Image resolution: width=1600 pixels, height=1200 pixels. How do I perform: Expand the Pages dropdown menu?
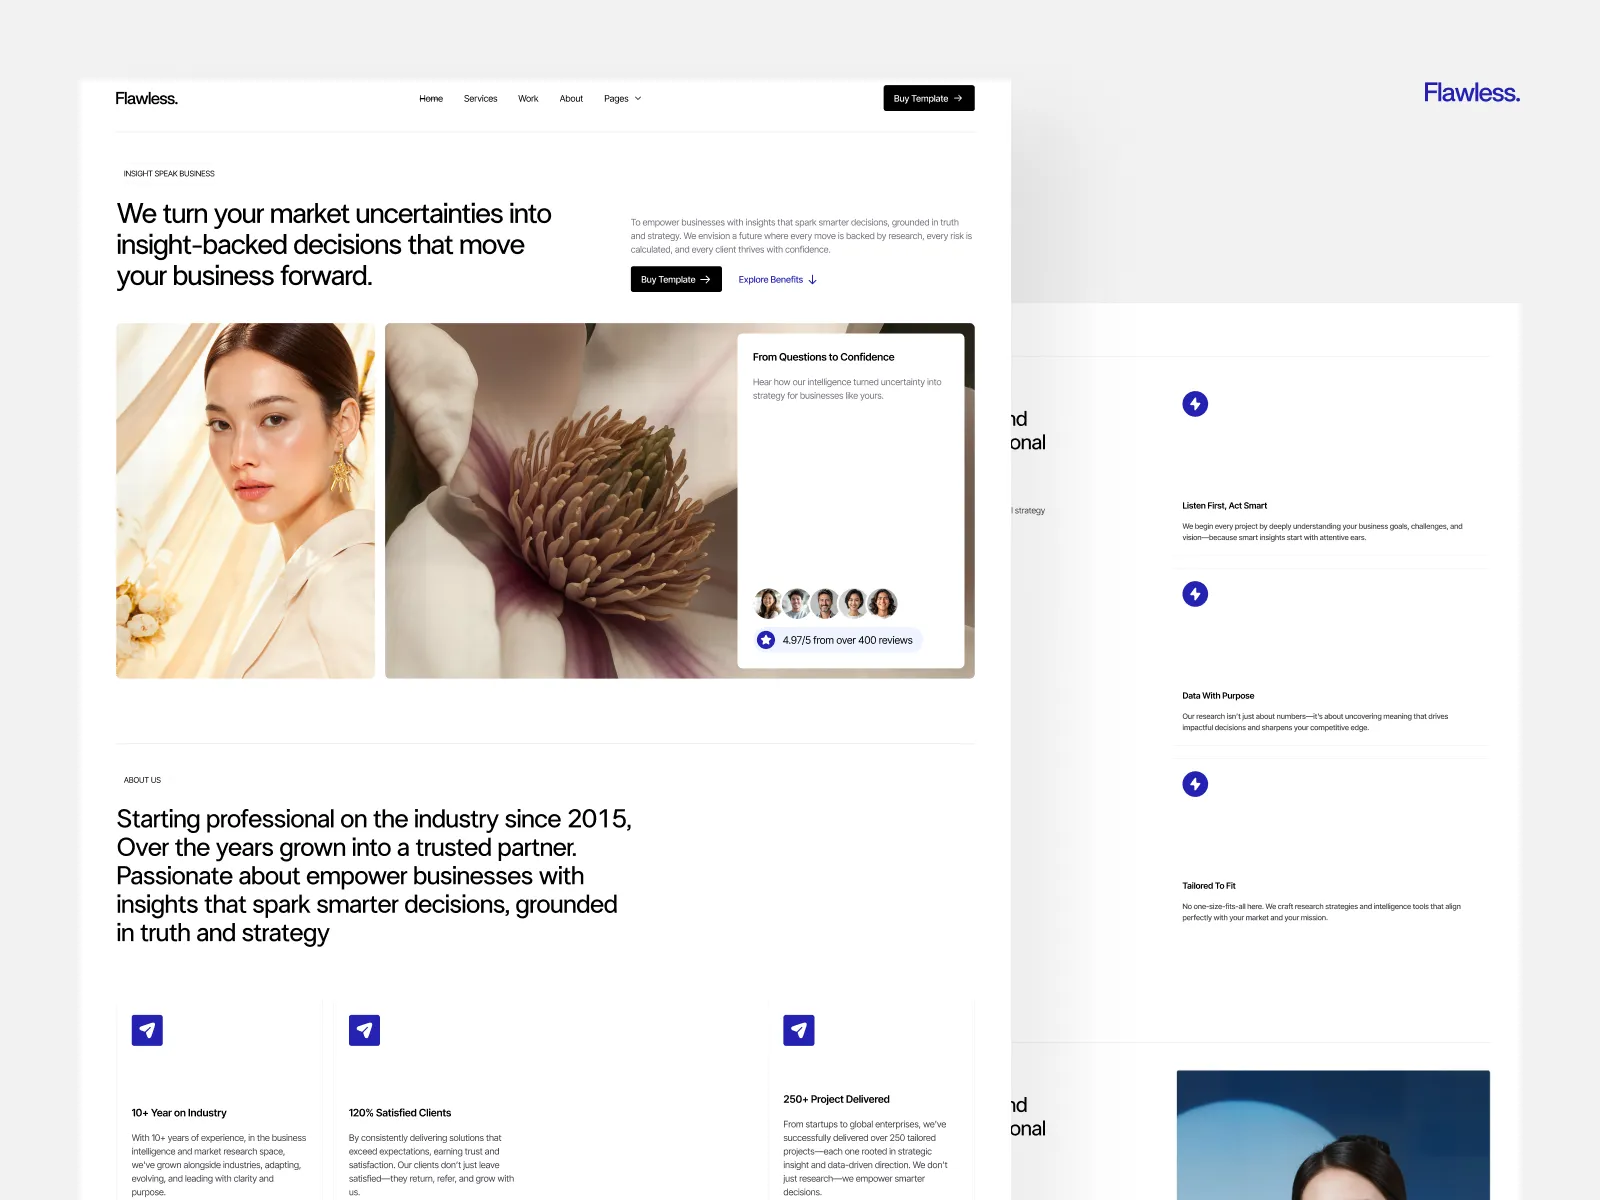coord(622,98)
